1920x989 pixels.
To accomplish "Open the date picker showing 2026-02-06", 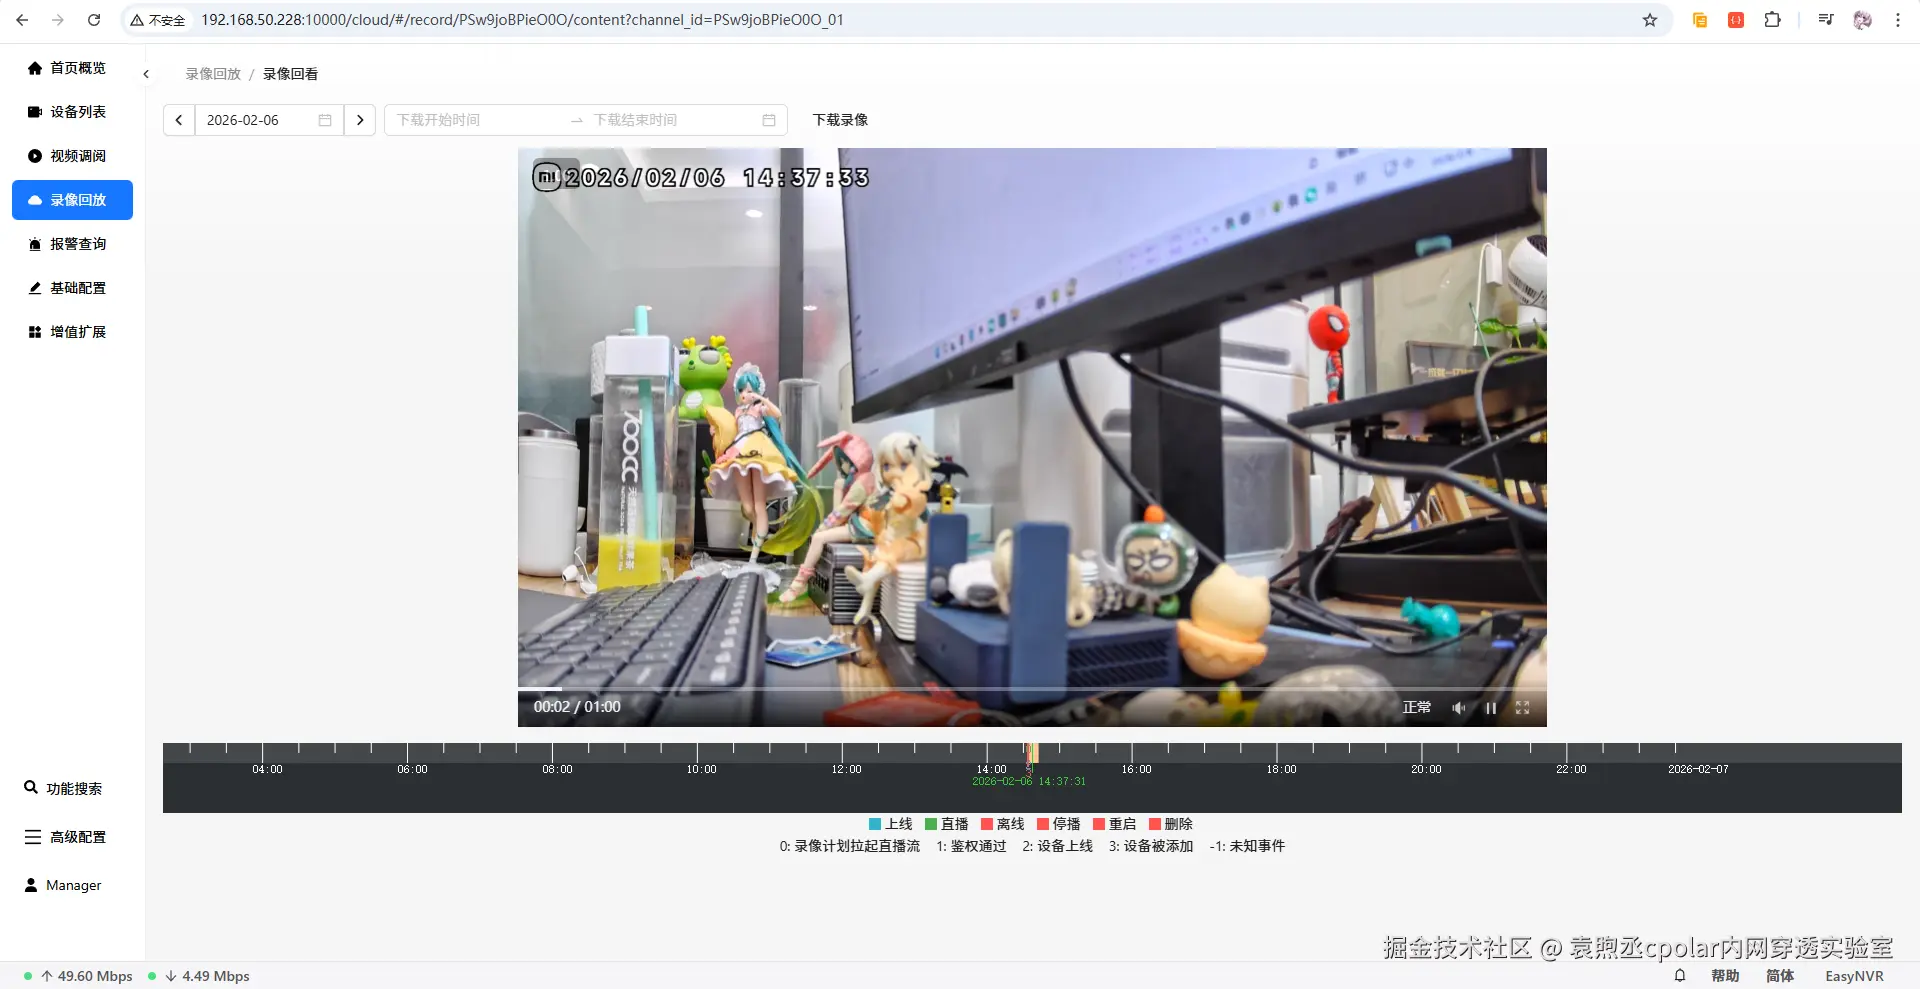I will coord(269,120).
